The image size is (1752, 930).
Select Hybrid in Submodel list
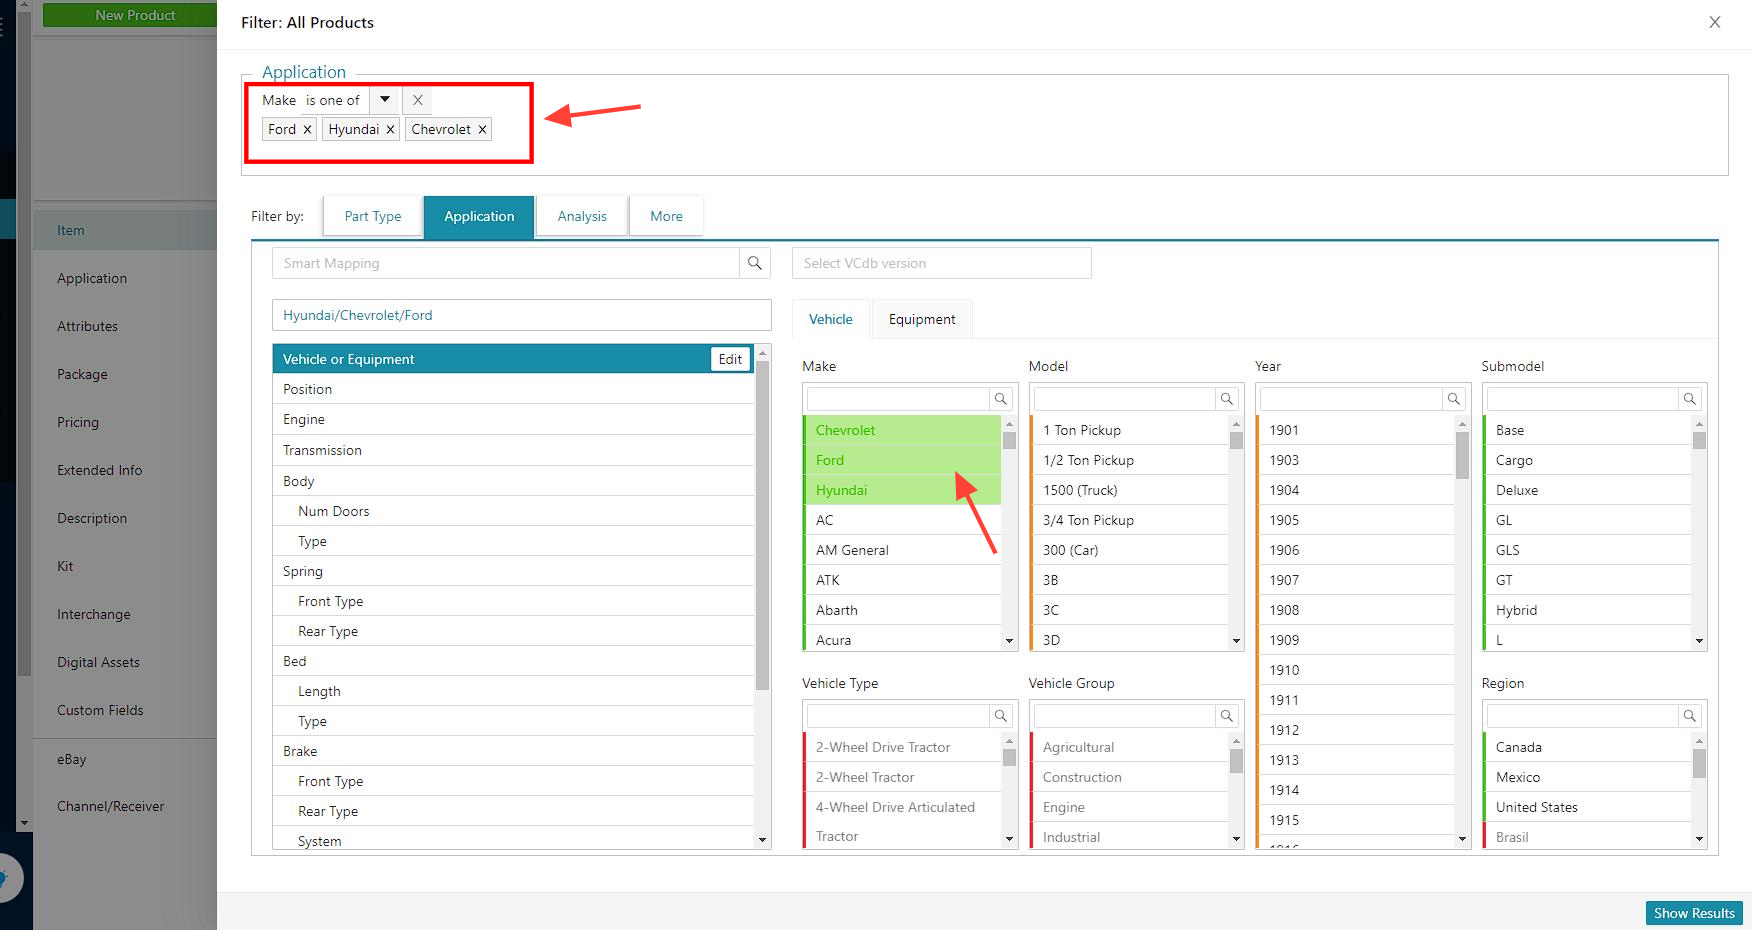tap(1587, 610)
